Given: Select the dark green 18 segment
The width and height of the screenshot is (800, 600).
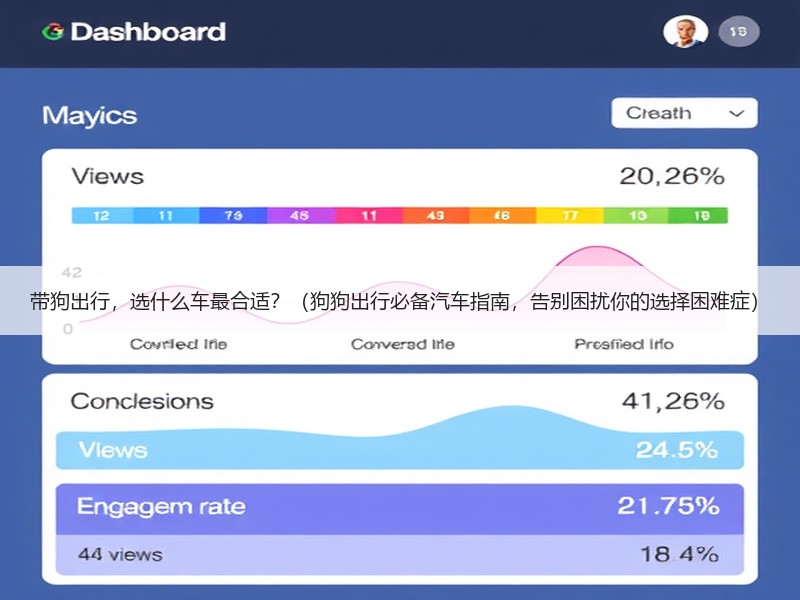Looking at the screenshot, I should coord(698,215).
